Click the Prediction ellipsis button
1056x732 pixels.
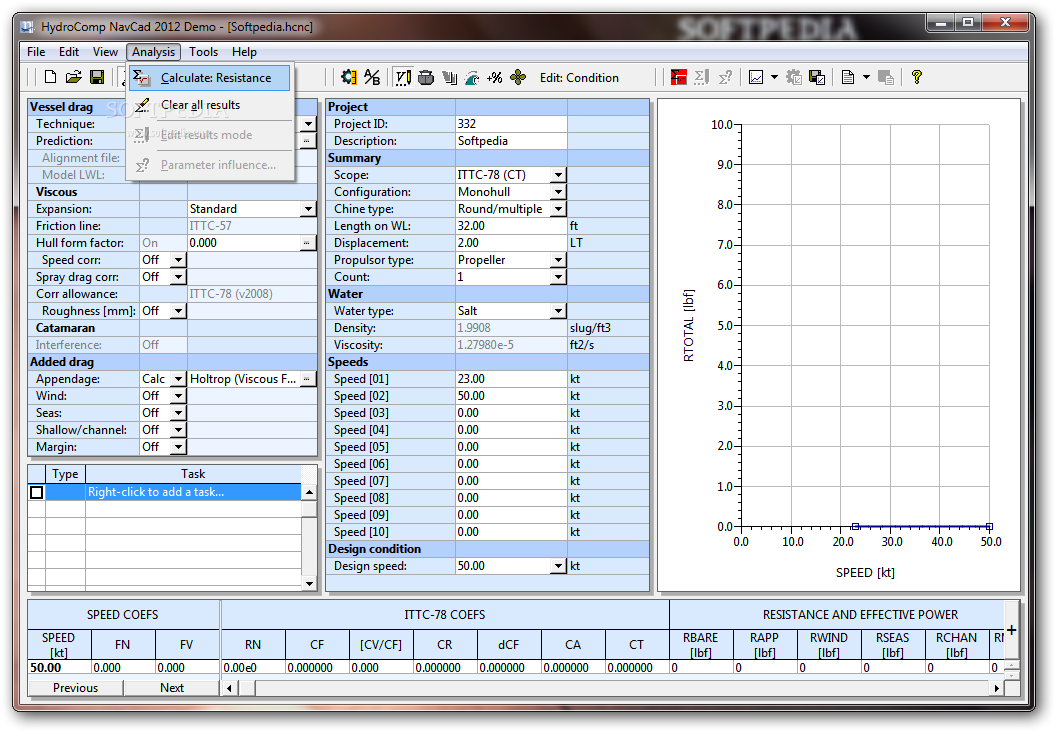tap(307, 141)
